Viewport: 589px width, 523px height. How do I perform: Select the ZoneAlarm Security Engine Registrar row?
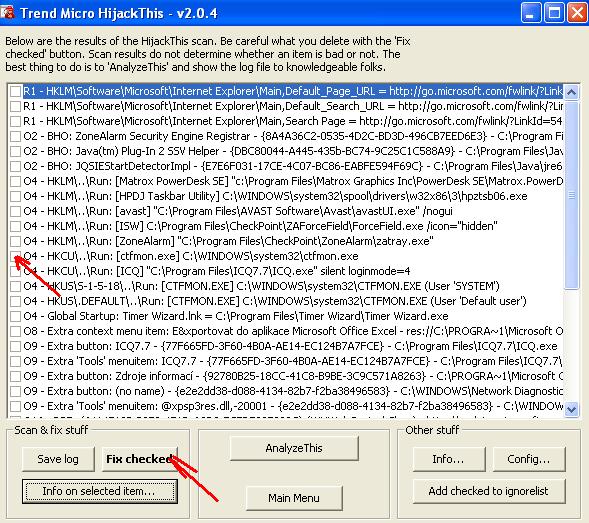pyautogui.click(x=293, y=136)
